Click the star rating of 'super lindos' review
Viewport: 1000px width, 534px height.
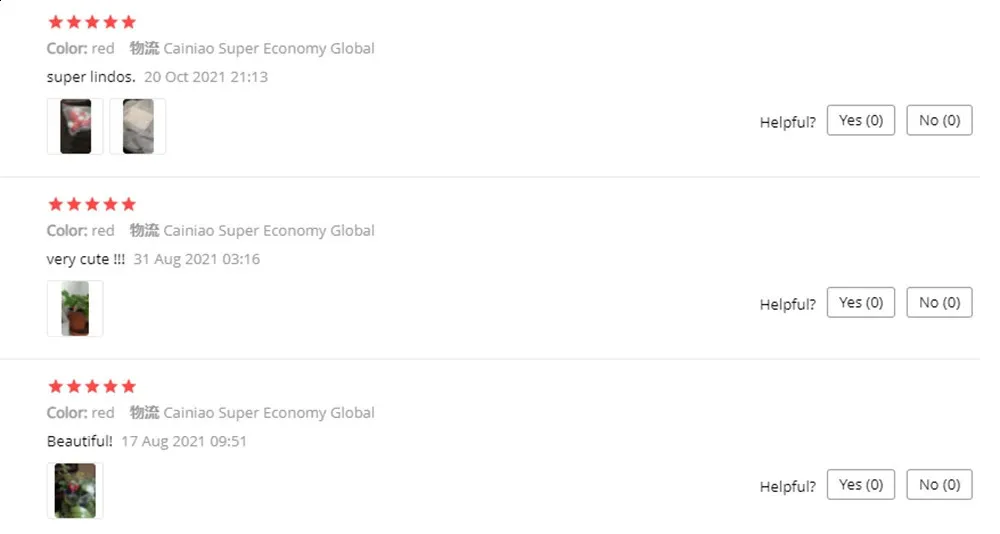click(x=92, y=22)
